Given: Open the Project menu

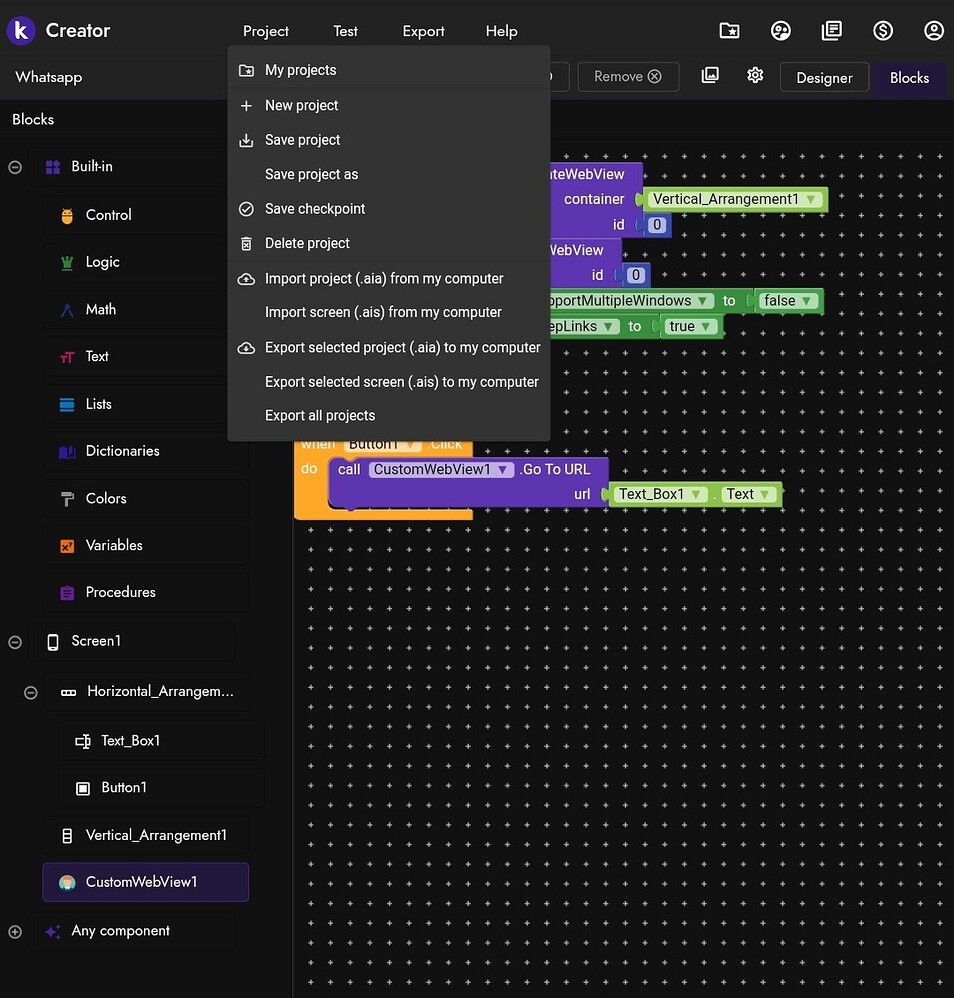Looking at the screenshot, I should [x=265, y=31].
